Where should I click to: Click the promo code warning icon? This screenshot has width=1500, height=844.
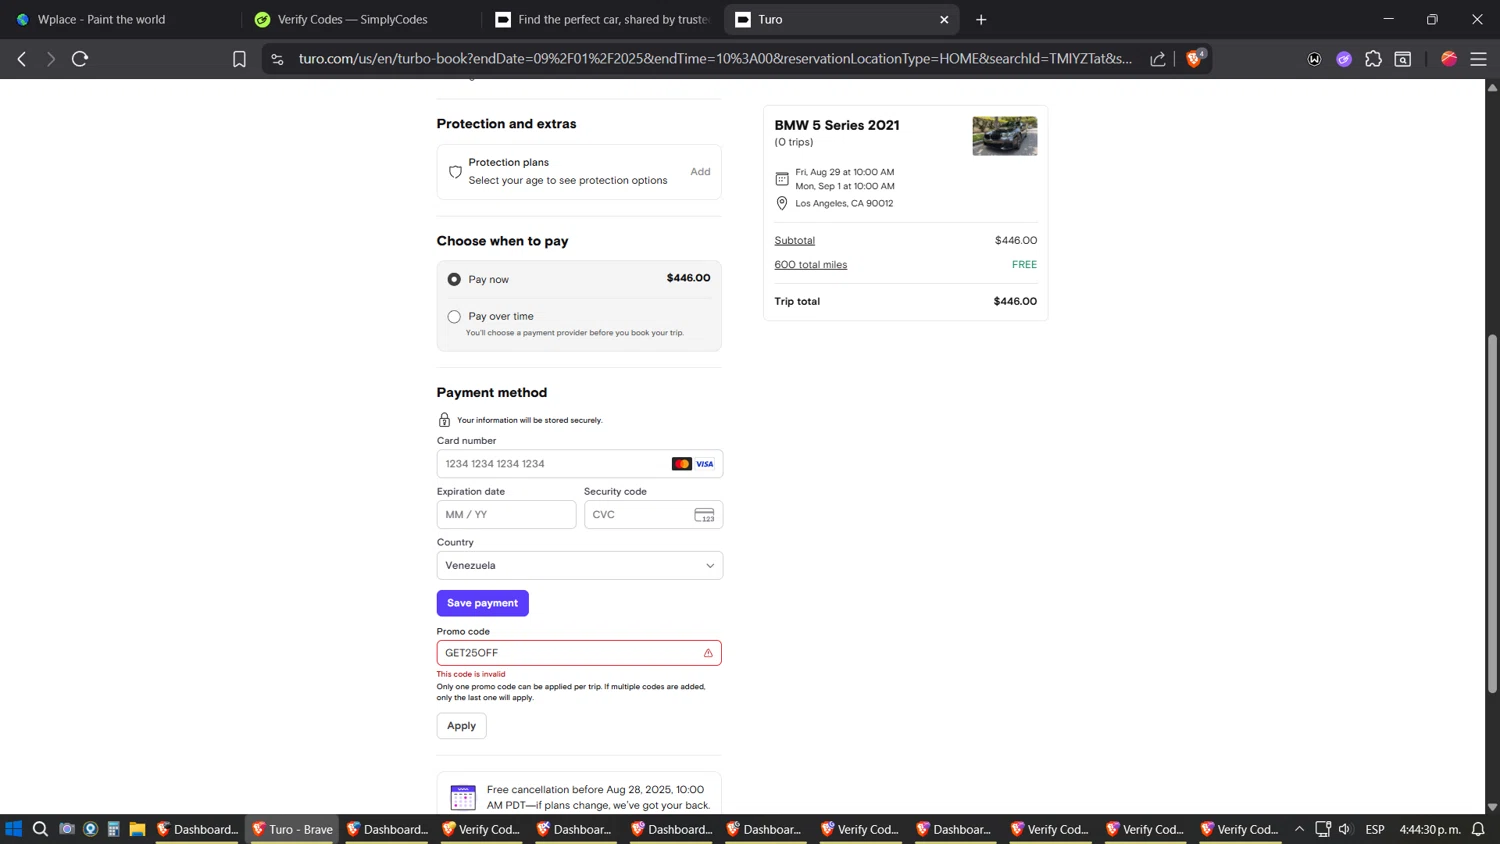coord(708,653)
